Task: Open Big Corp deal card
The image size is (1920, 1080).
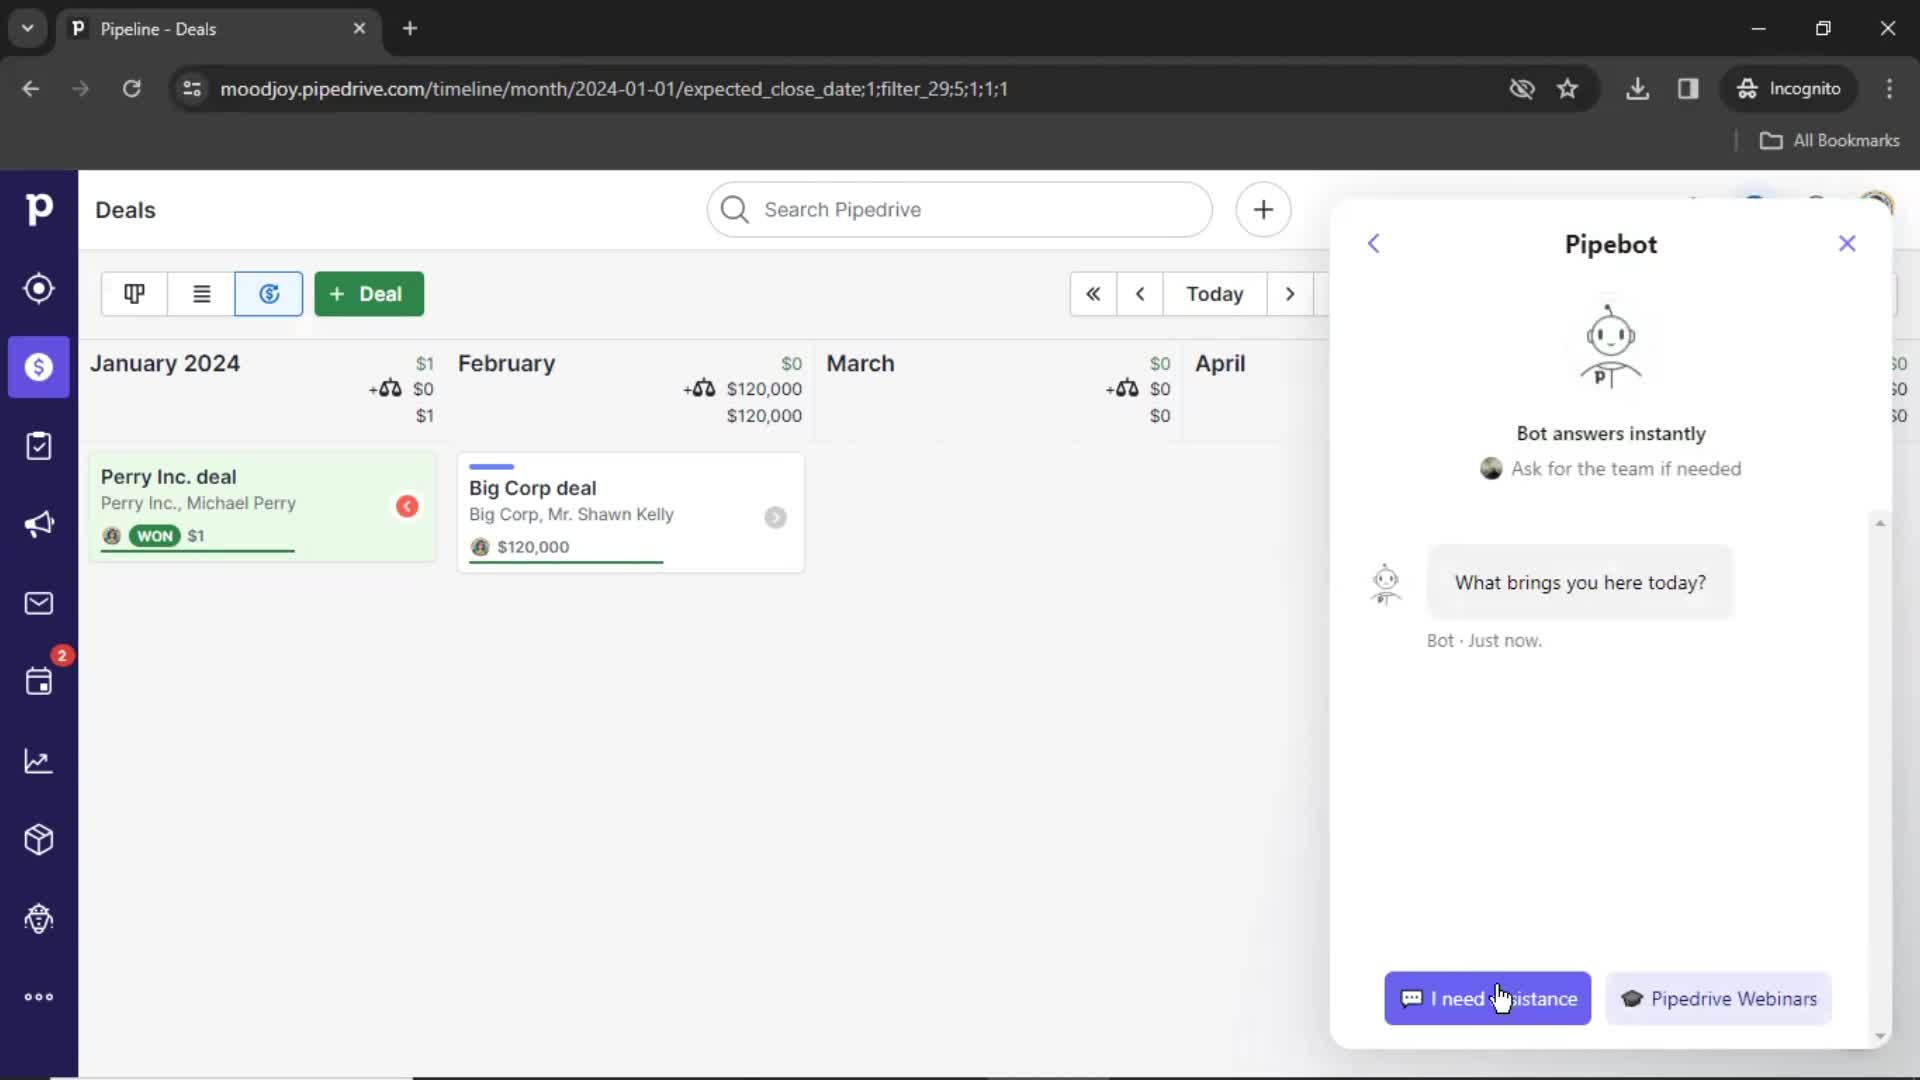Action: coord(631,512)
